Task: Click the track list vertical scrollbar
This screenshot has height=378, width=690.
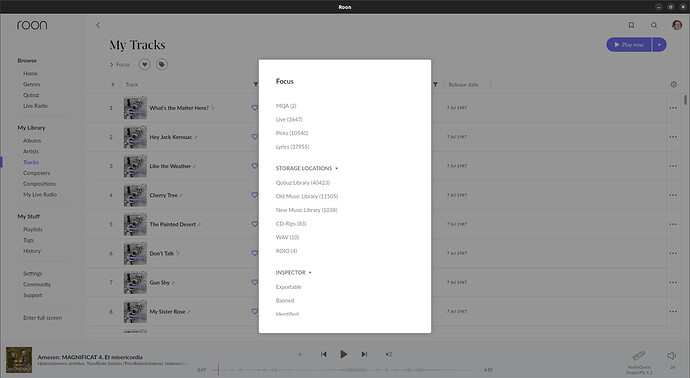Action: click(x=685, y=100)
